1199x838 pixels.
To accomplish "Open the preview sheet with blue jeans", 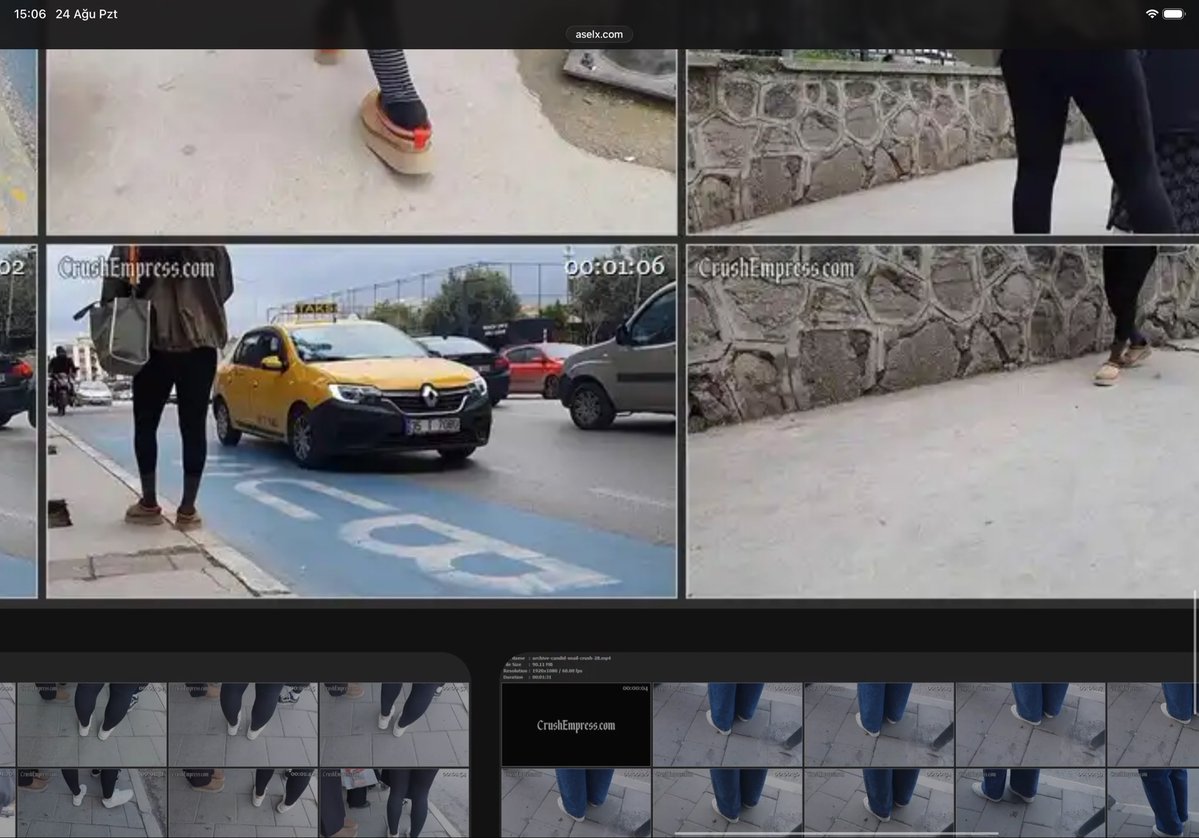I will (x=850, y=745).
